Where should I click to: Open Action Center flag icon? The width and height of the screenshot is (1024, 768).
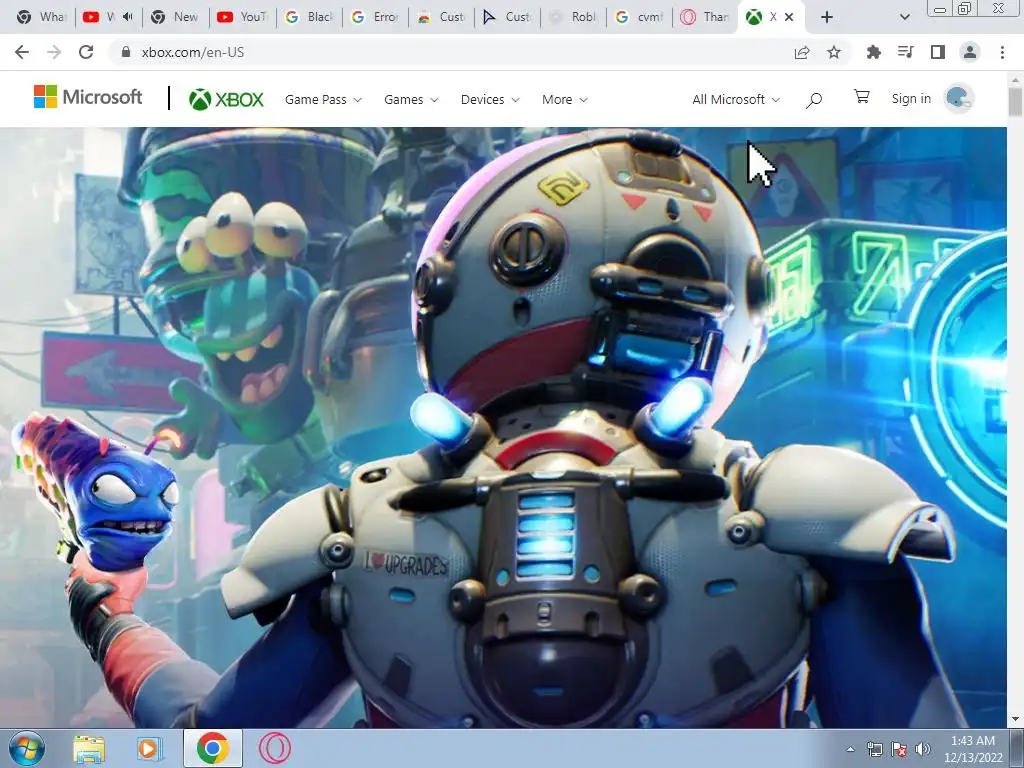[899, 749]
